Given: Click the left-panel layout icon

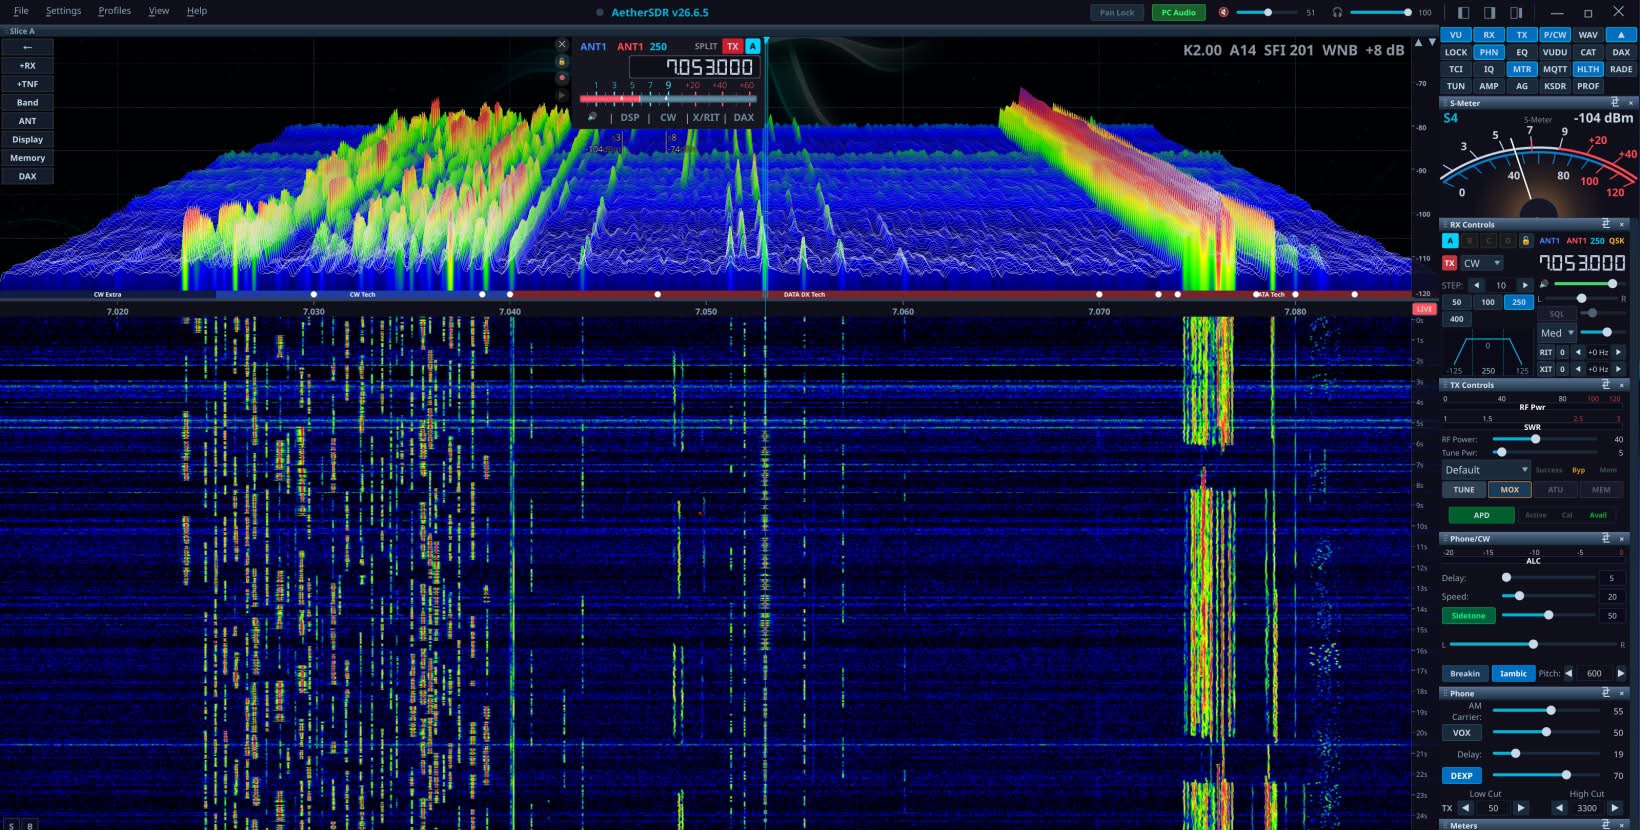Looking at the screenshot, I should coord(1463,12).
